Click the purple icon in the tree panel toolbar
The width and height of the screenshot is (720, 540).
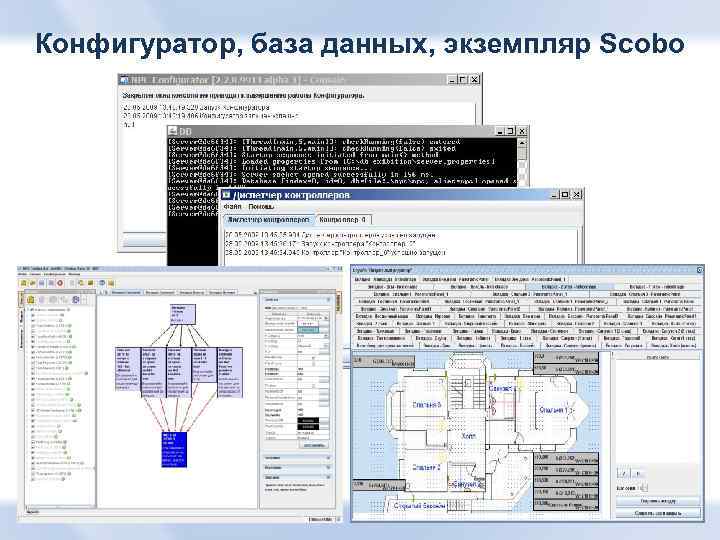click(76, 300)
